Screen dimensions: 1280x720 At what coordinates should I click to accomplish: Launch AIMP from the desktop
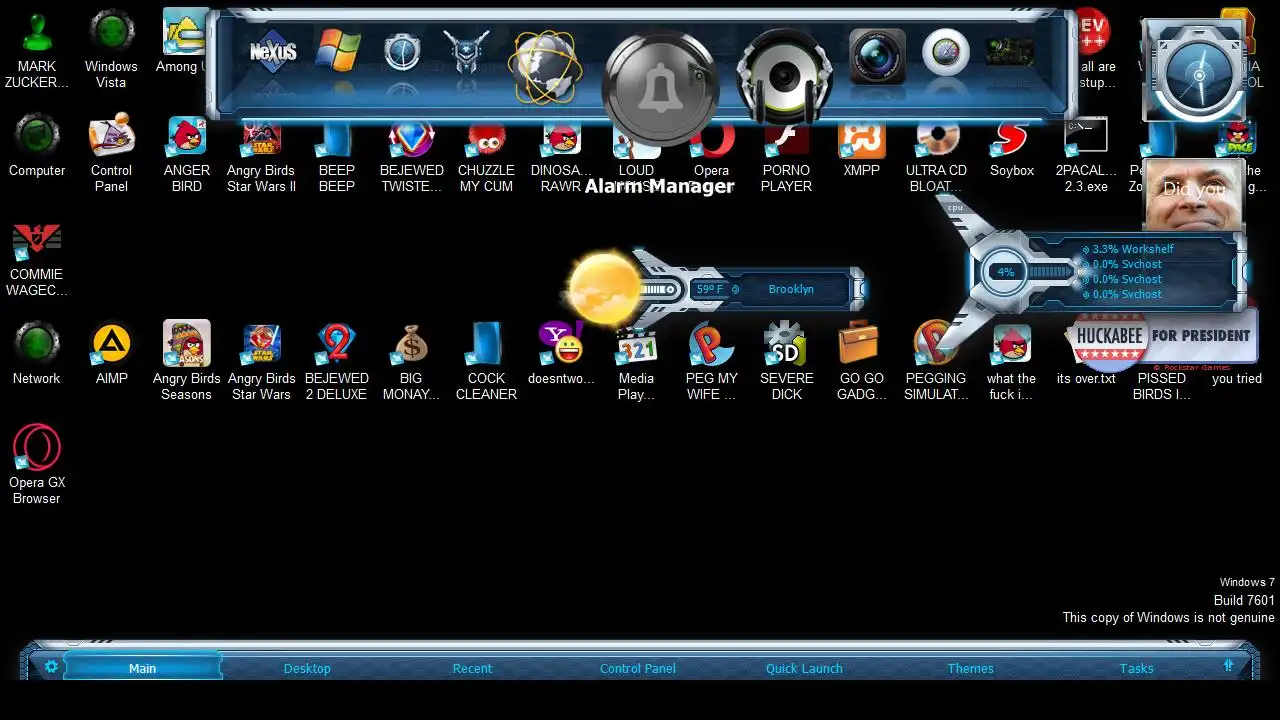[x=111, y=354]
